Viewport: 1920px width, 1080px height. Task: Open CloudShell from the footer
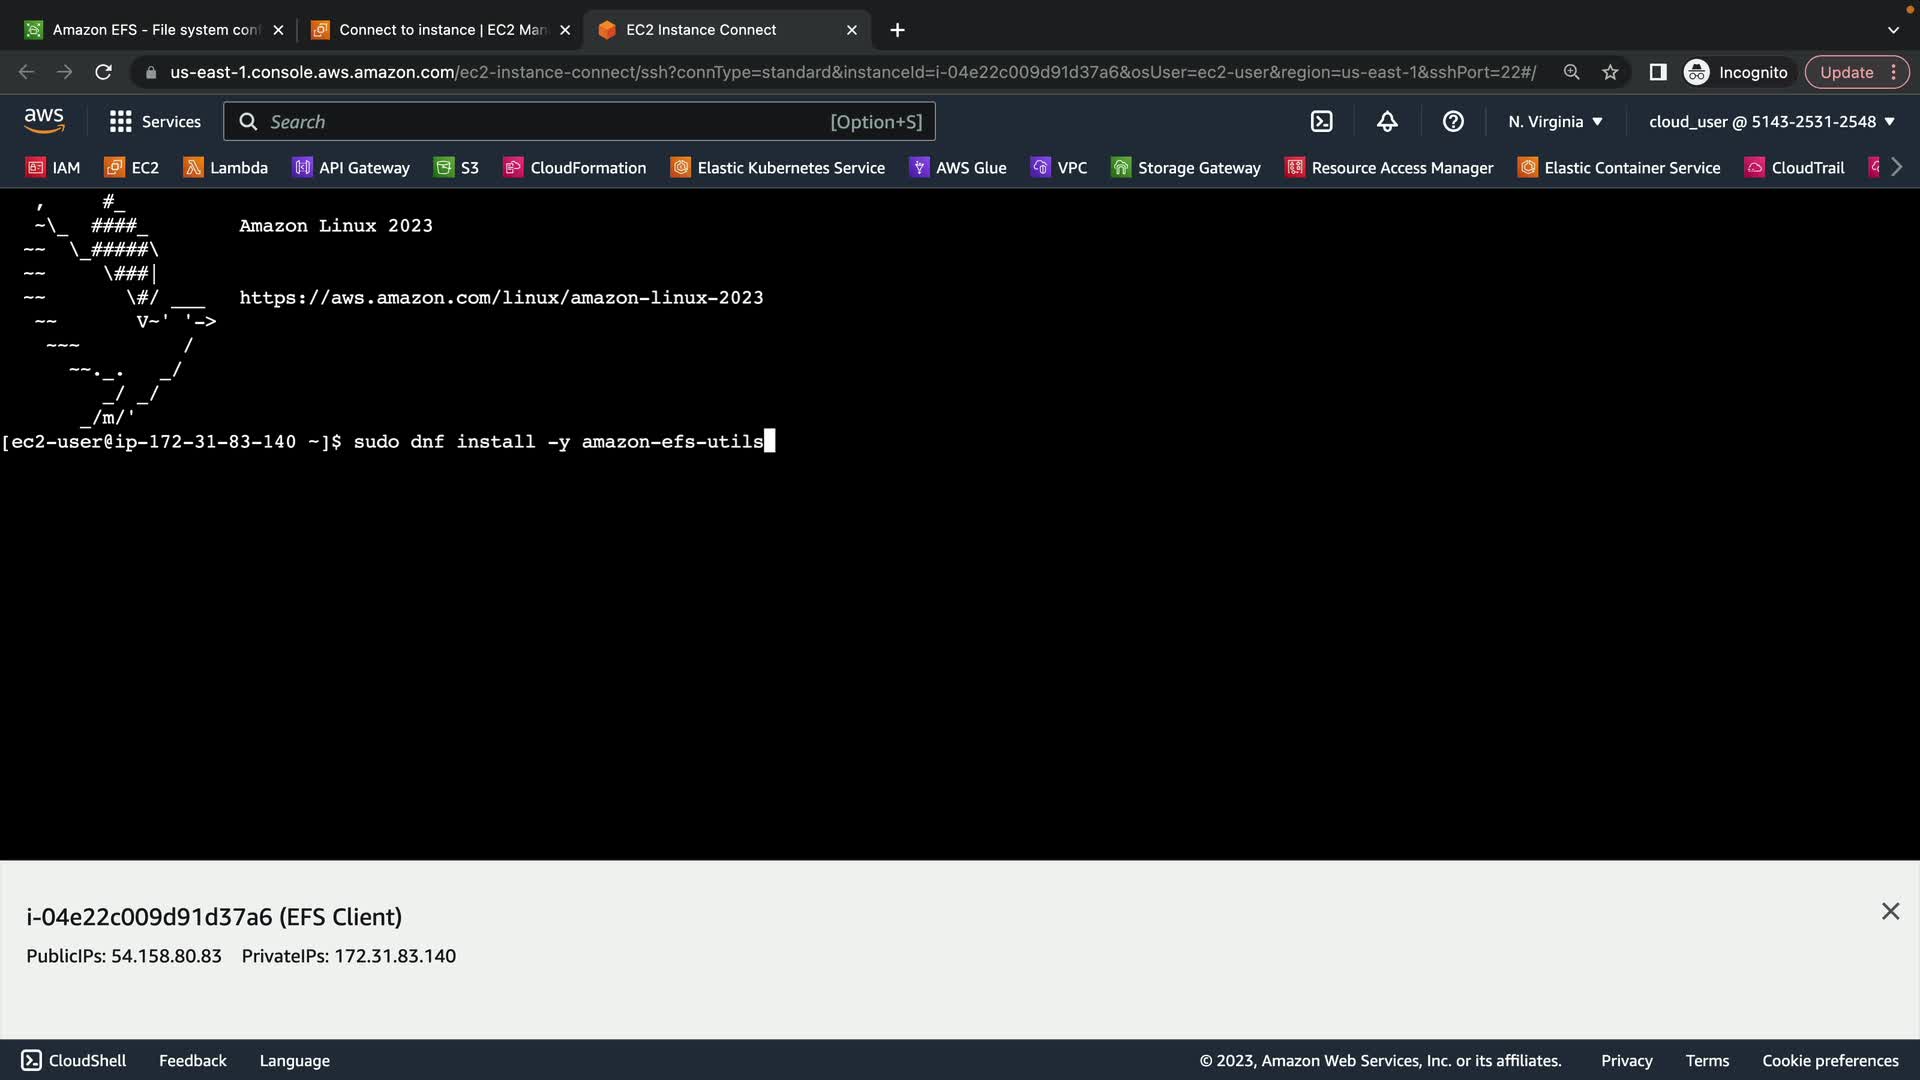click(x=74, y=1060)
